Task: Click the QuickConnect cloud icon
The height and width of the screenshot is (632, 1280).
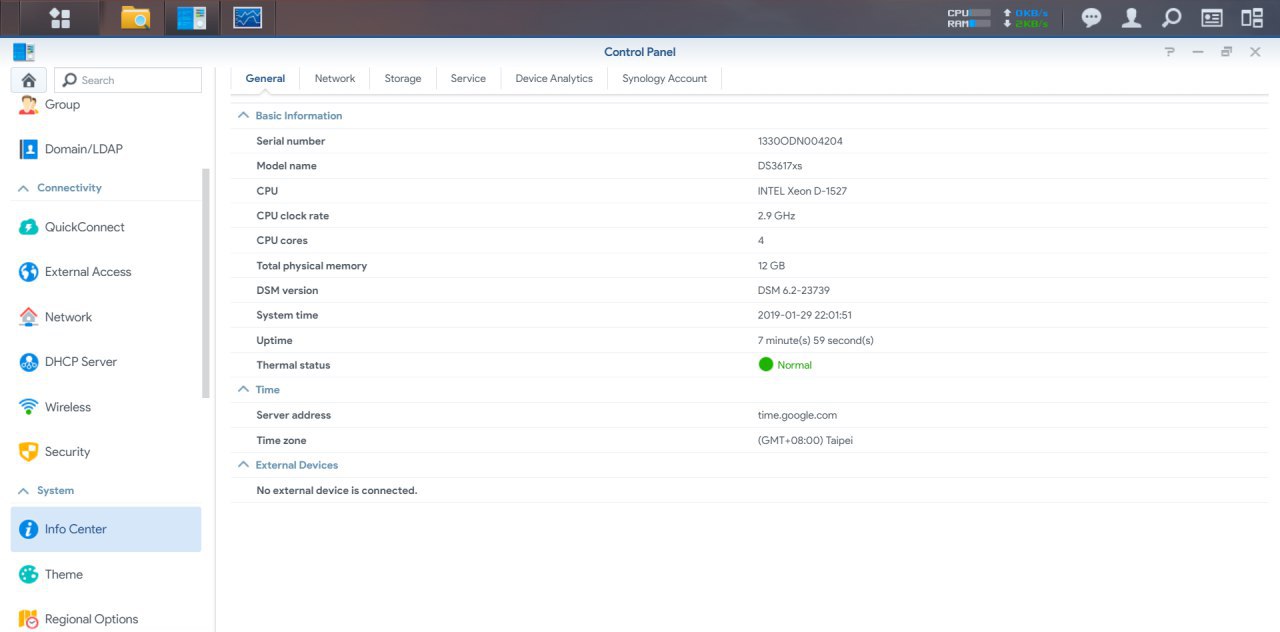Action: pos(28,227)
